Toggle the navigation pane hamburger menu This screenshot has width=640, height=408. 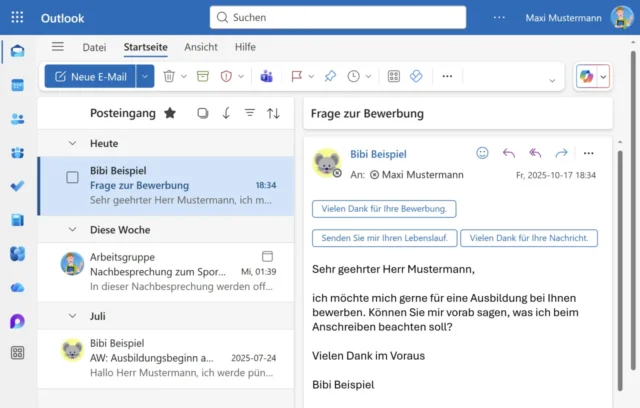click(58, 47)
